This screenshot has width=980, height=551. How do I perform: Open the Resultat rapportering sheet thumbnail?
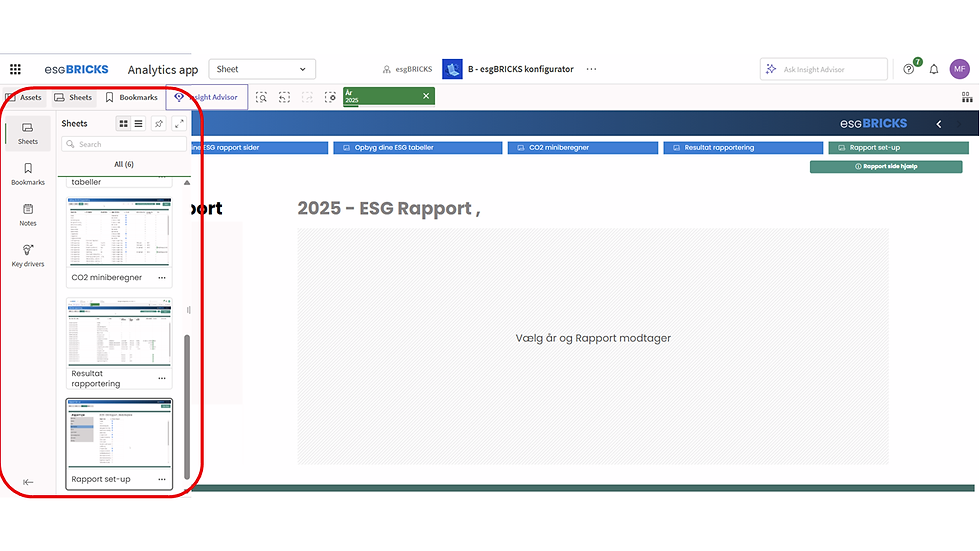[x=119, y=332]
